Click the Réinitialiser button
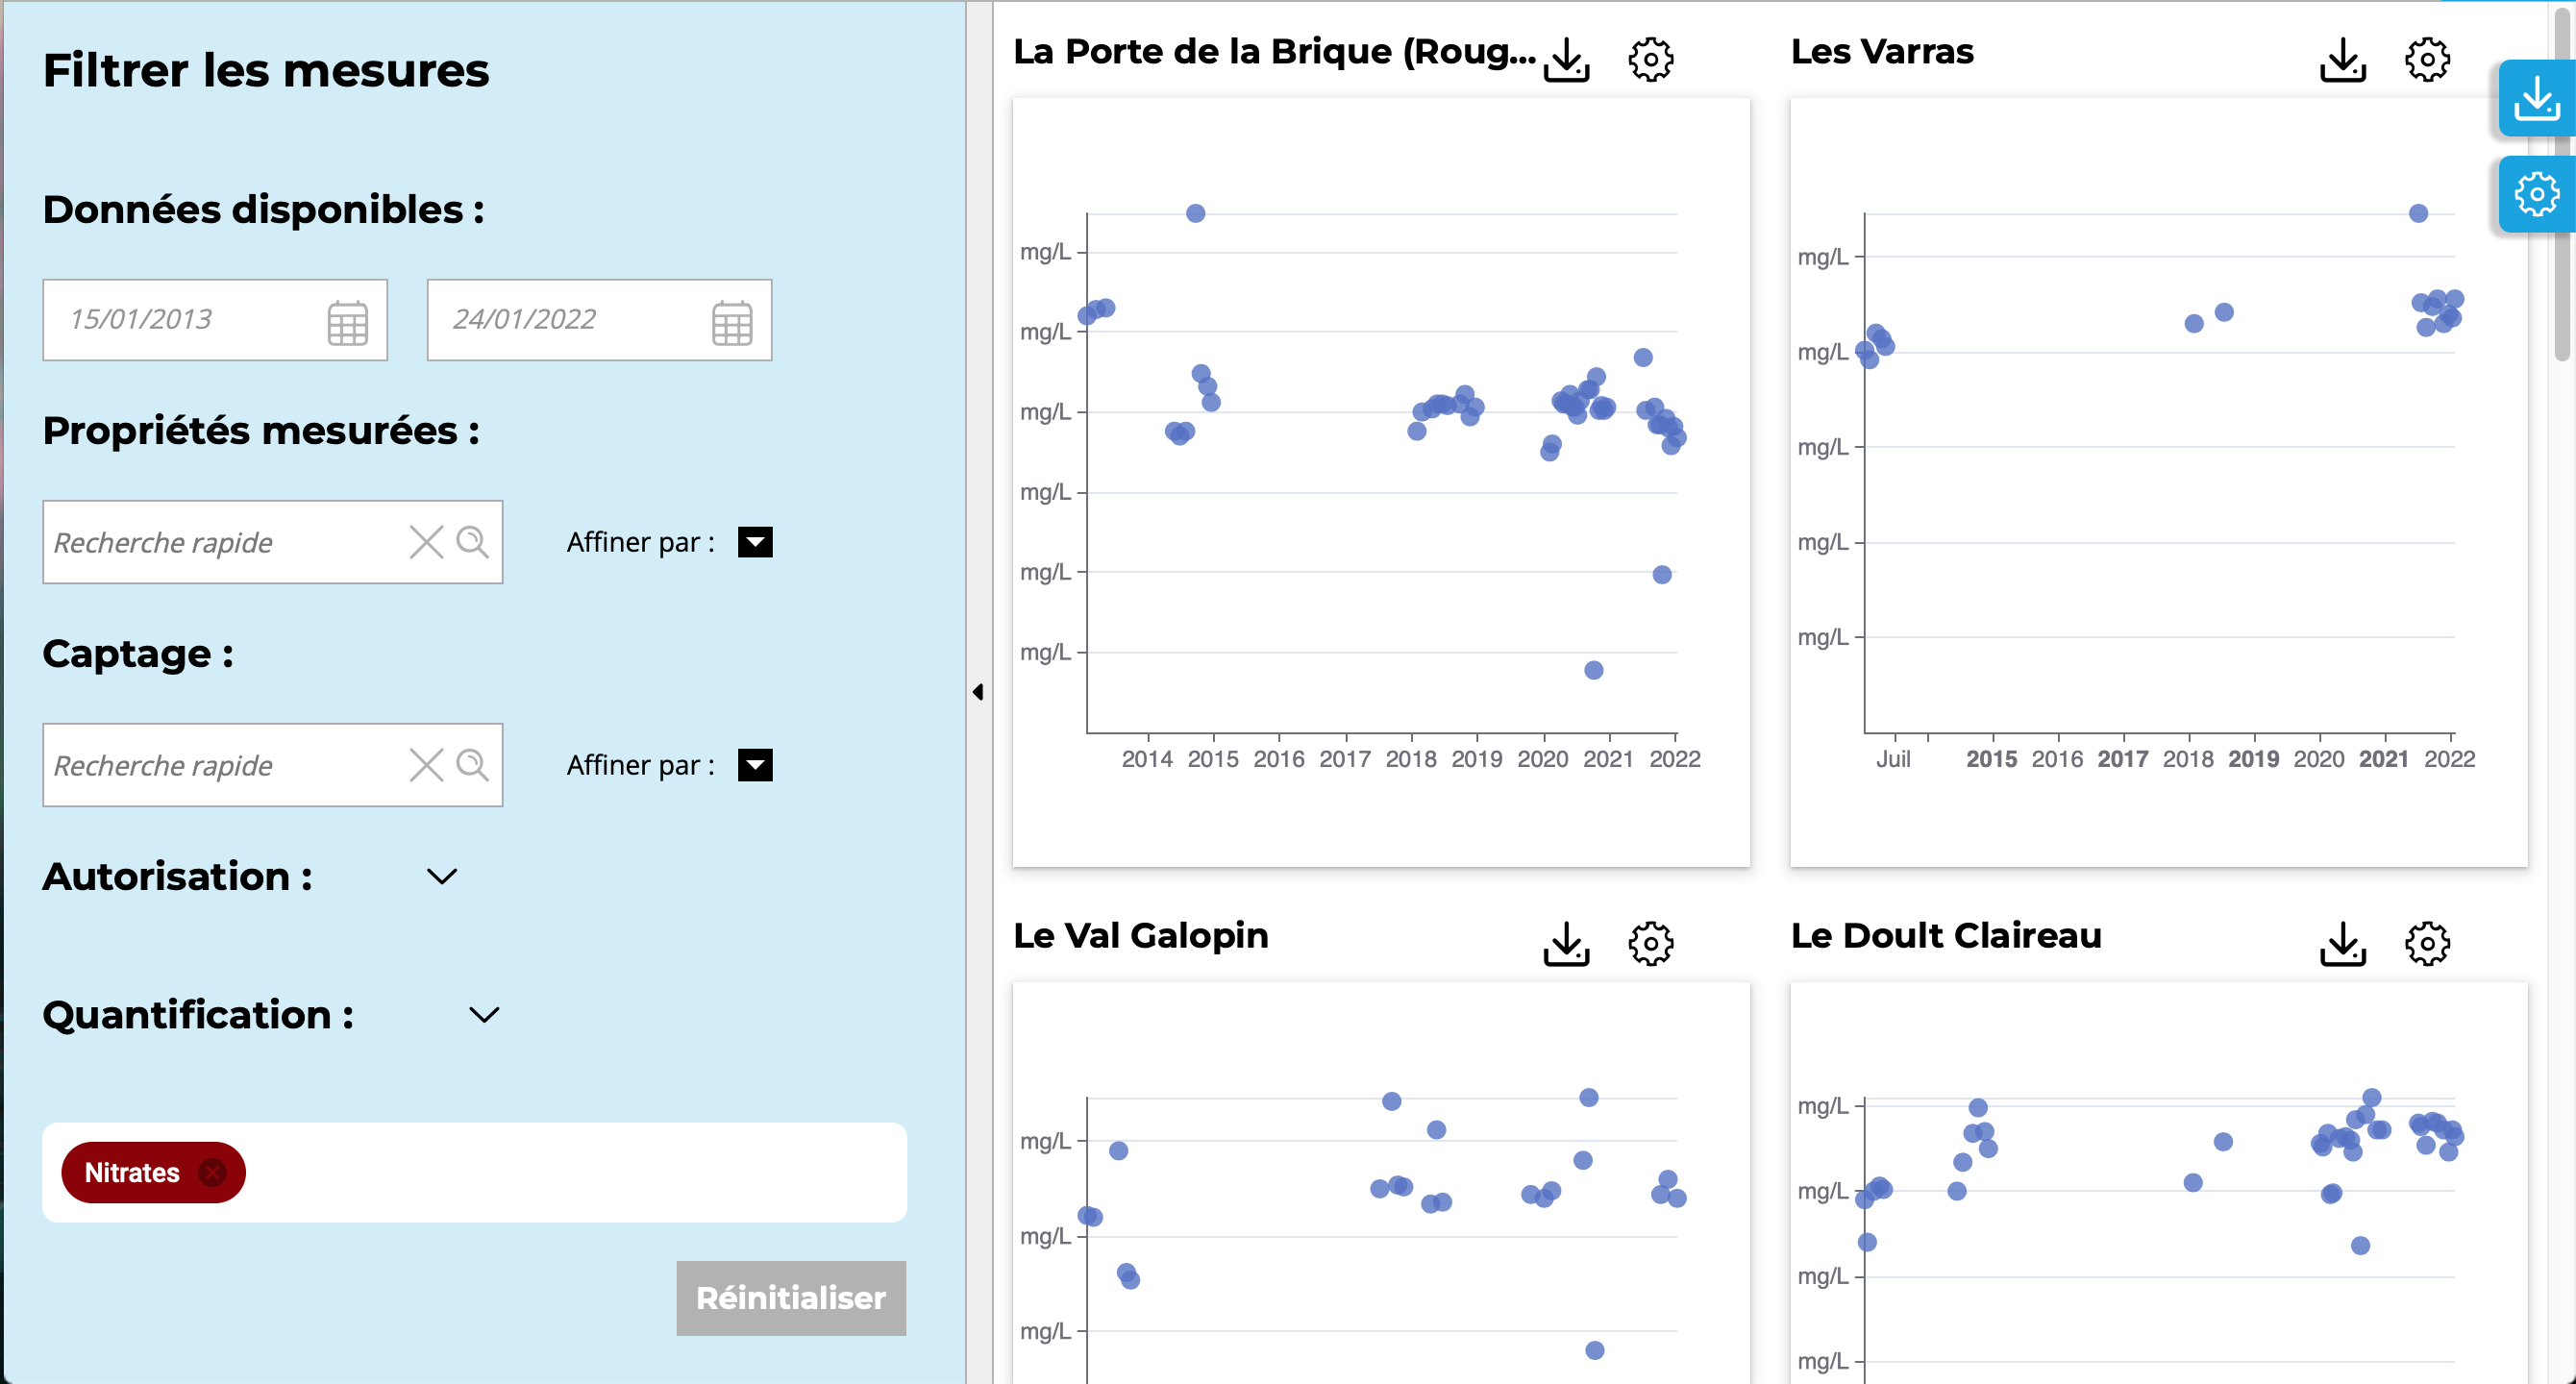The height and width of the screenshot is (1384, 2576). [791, 1298]
